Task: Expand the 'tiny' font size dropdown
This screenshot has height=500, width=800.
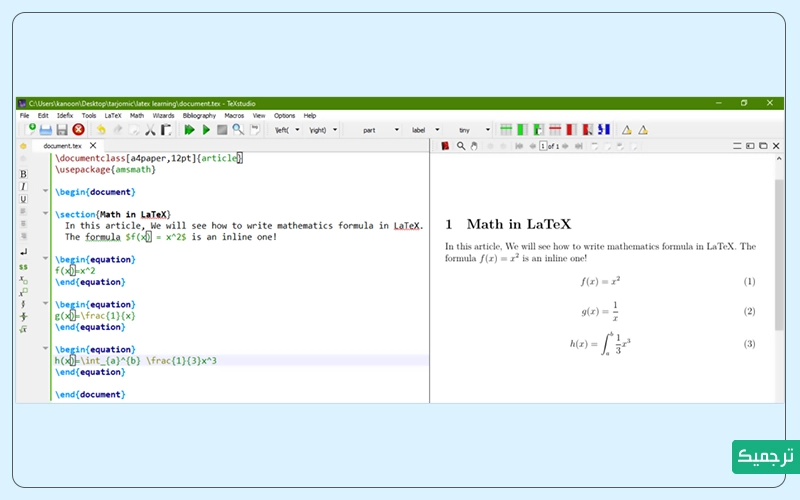Action: 487,130
